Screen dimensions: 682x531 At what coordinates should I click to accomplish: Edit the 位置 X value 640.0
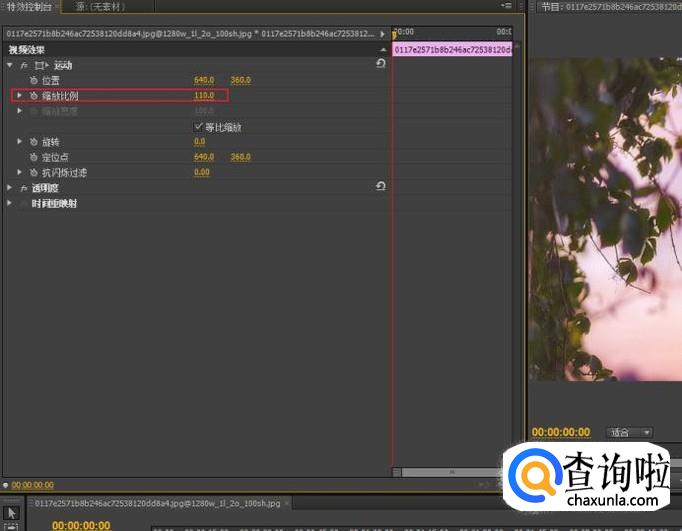pyautogui.click(x=204, y=80)
